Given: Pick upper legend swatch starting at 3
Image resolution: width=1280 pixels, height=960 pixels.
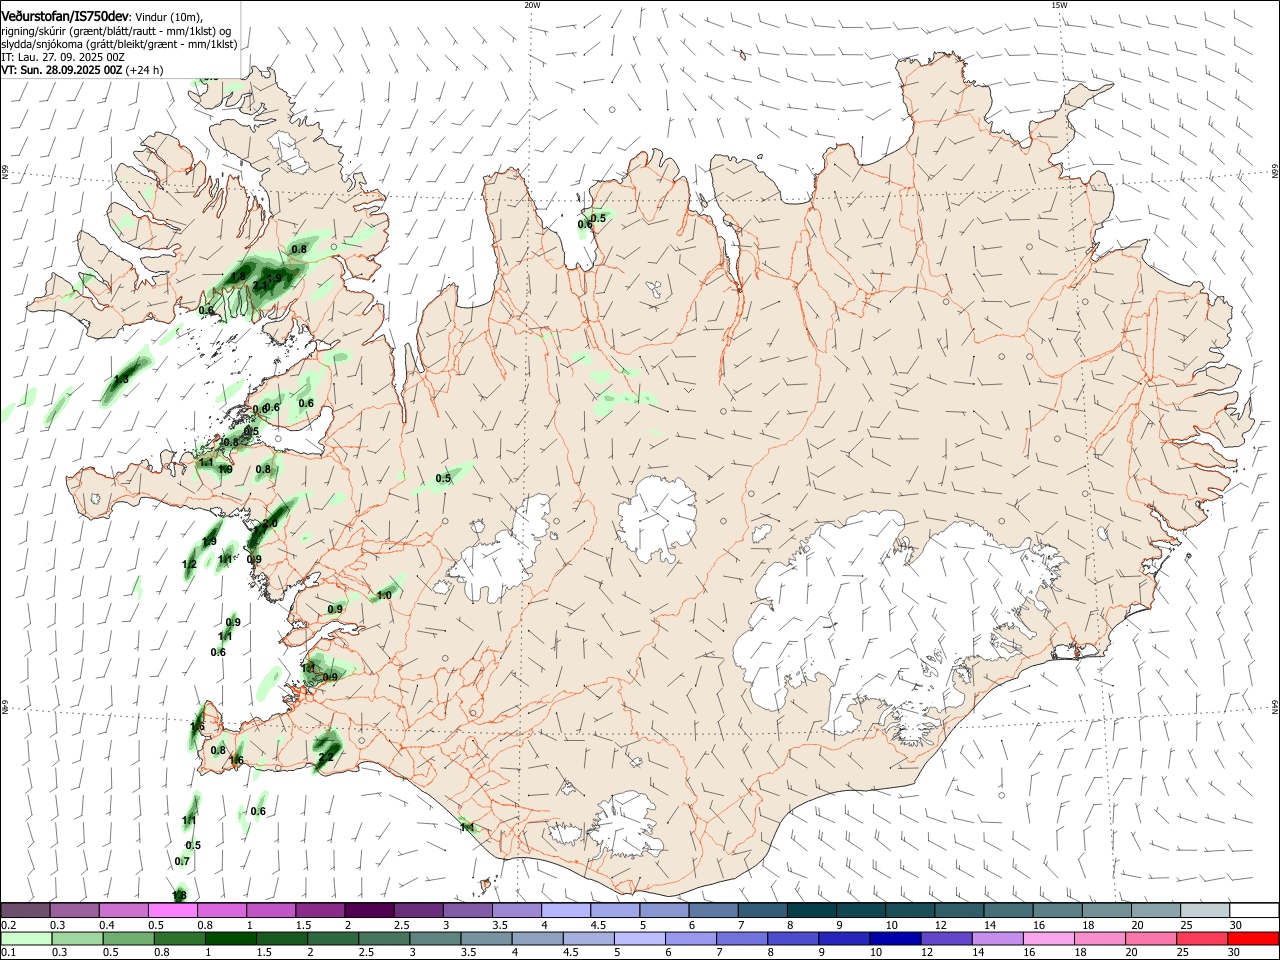Looking at the screenshot, I should point(467,910).
